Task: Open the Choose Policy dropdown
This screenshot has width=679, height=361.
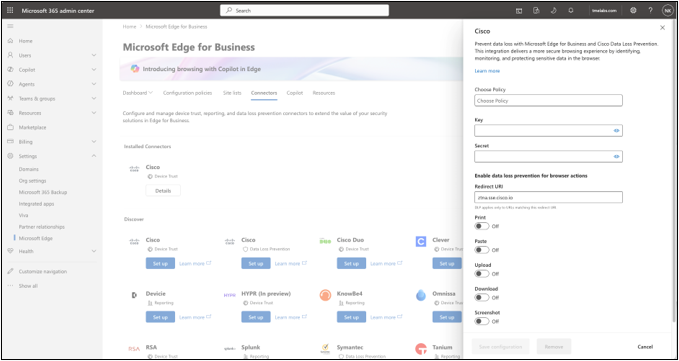Action: 548,100
